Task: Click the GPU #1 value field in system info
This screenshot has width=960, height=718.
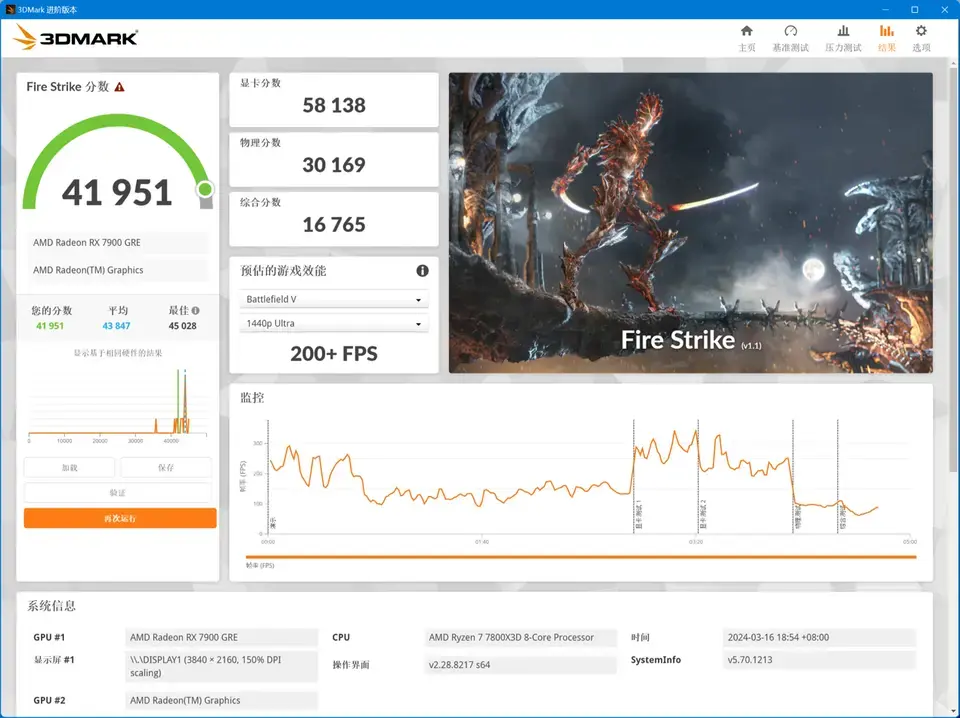Action: tap(222, 637)
